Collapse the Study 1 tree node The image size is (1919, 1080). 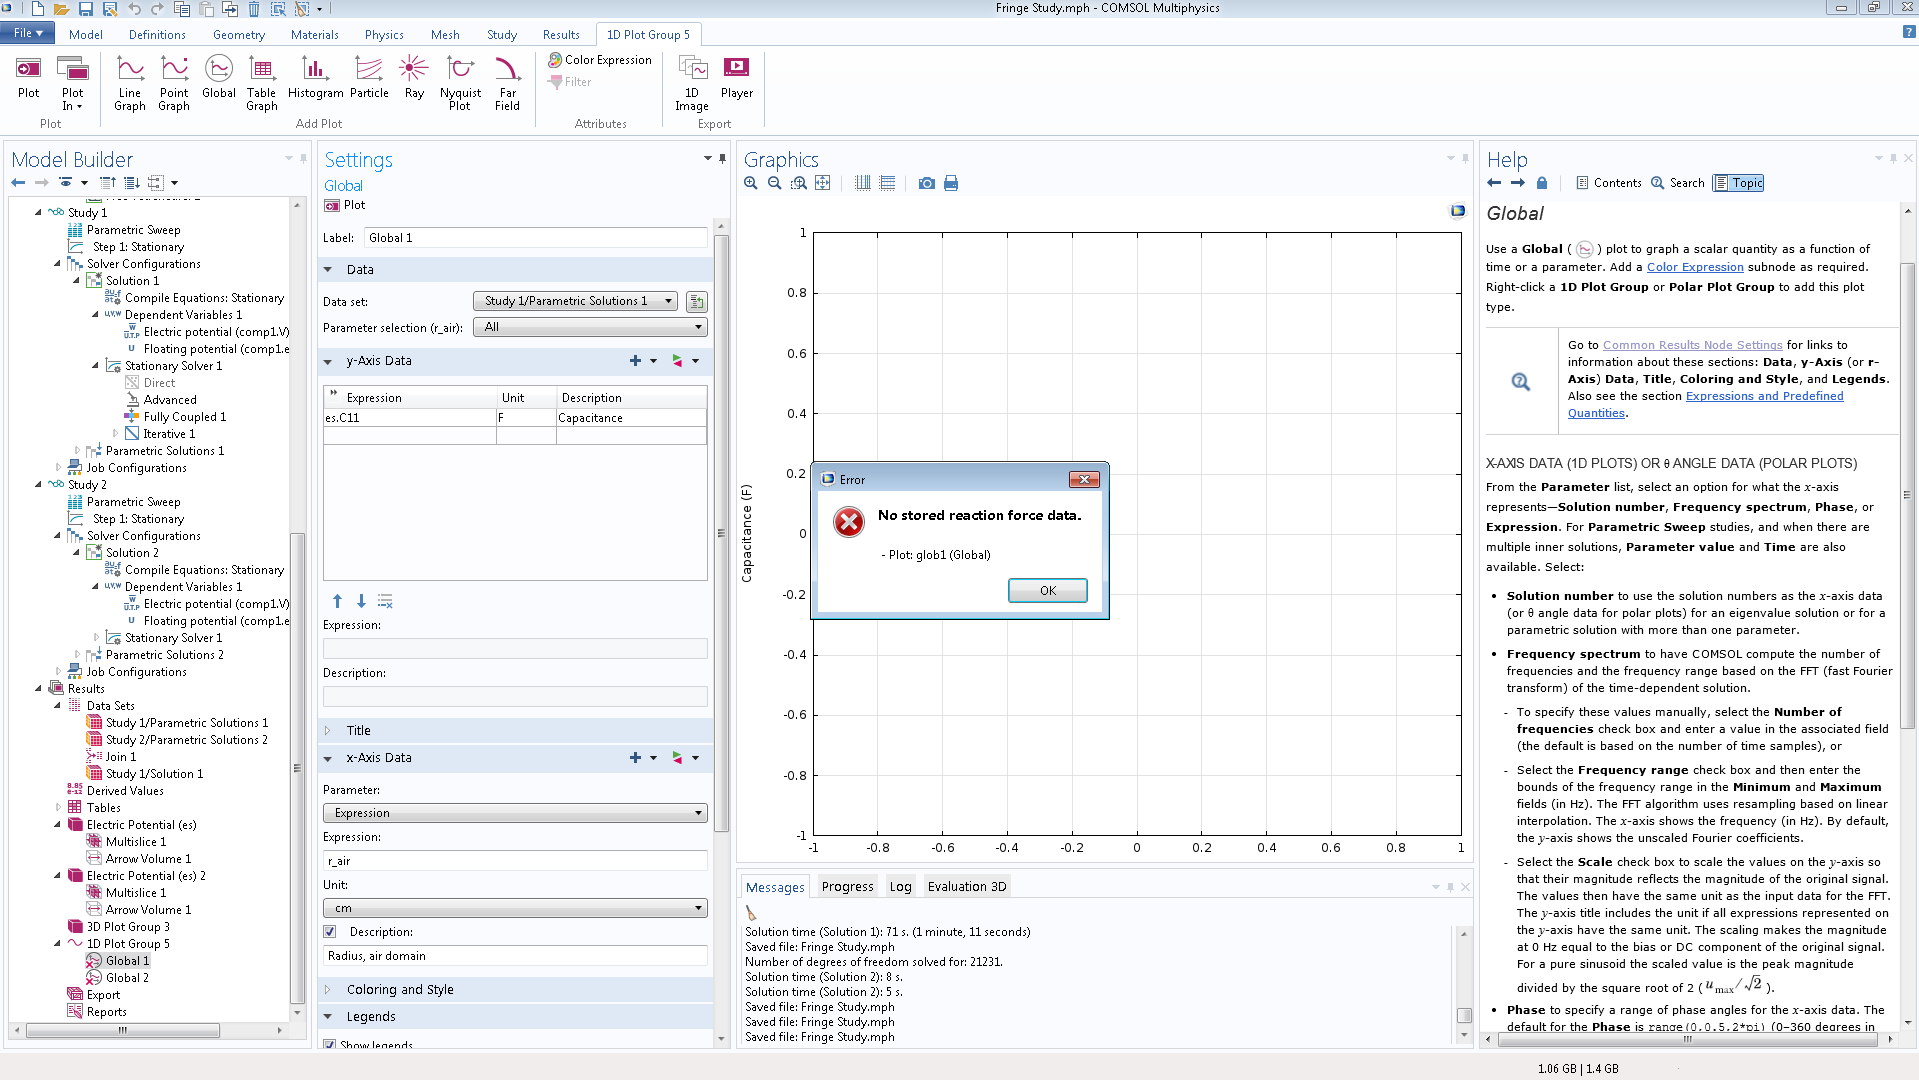click(39, 212)
